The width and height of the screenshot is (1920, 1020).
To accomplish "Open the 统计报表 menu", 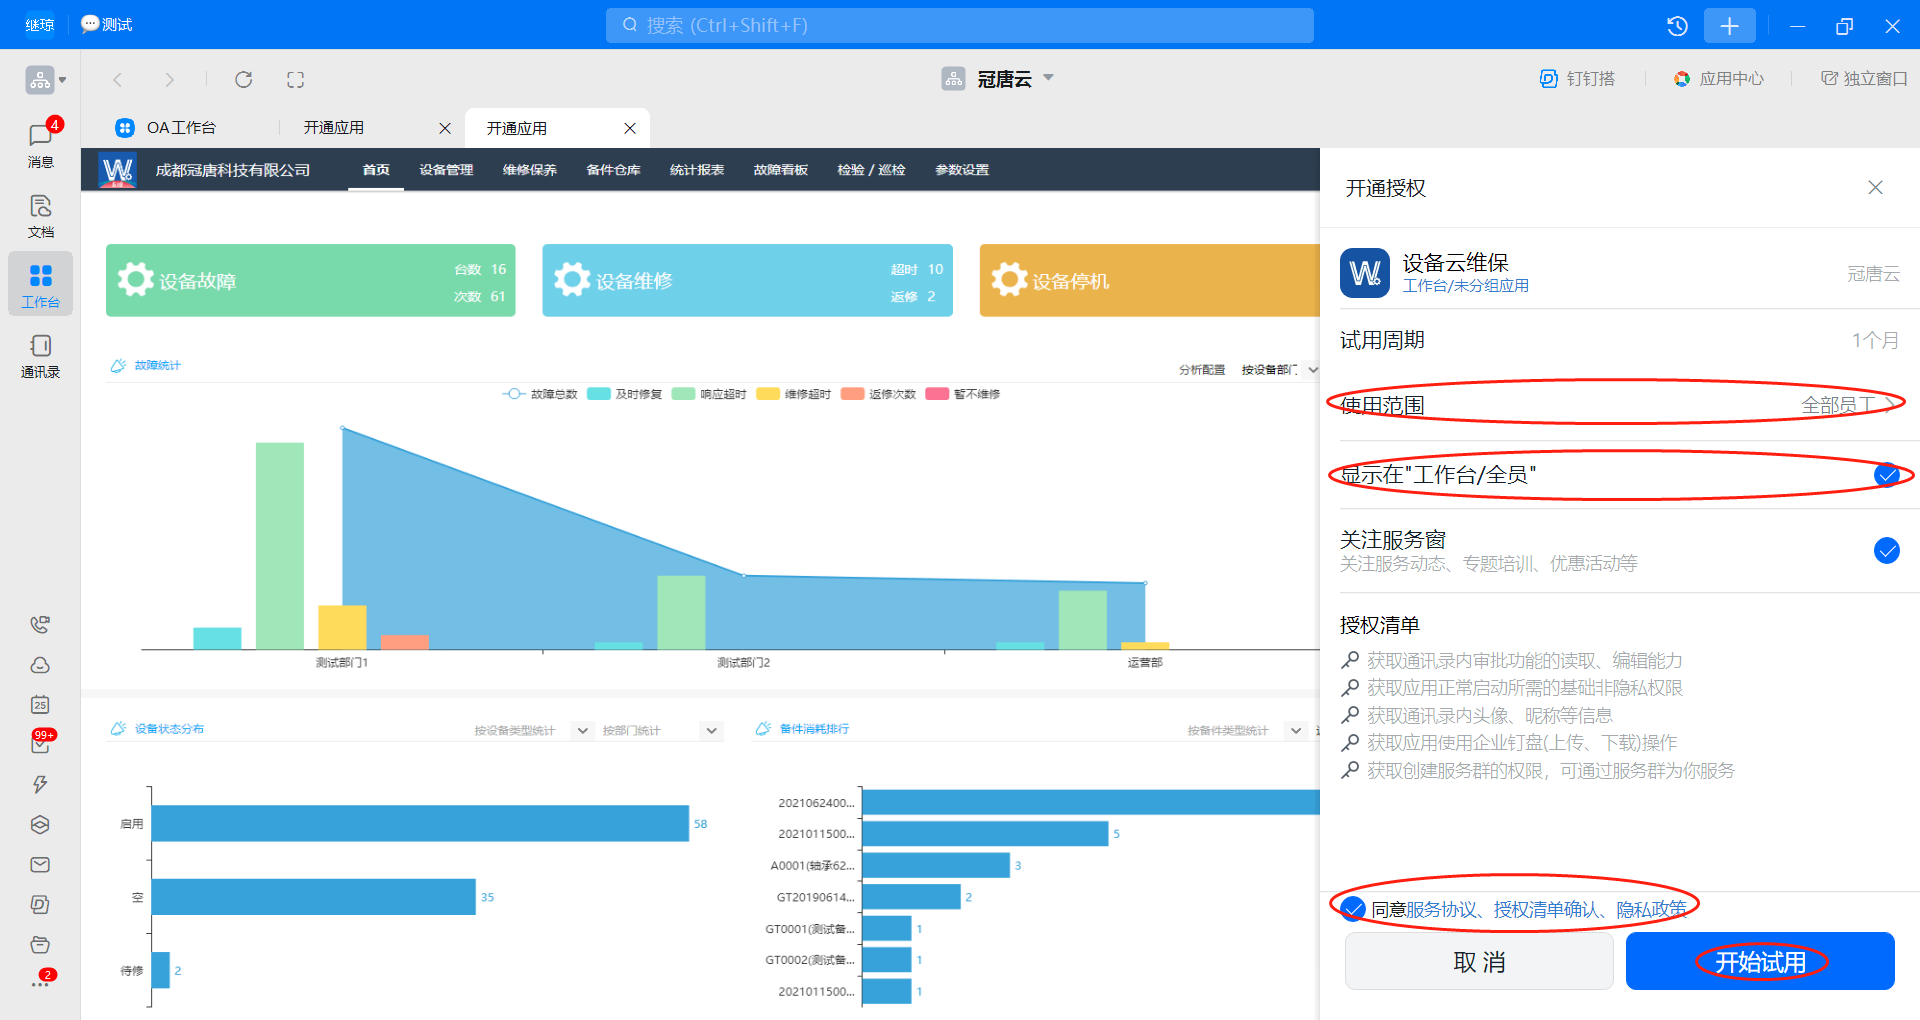I will click(x=697, y=170).
